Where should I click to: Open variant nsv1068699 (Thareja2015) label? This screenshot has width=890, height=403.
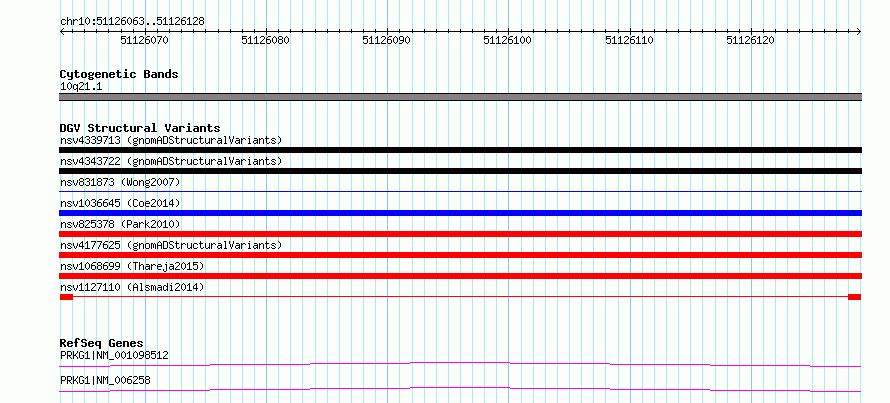coord(132,266)
